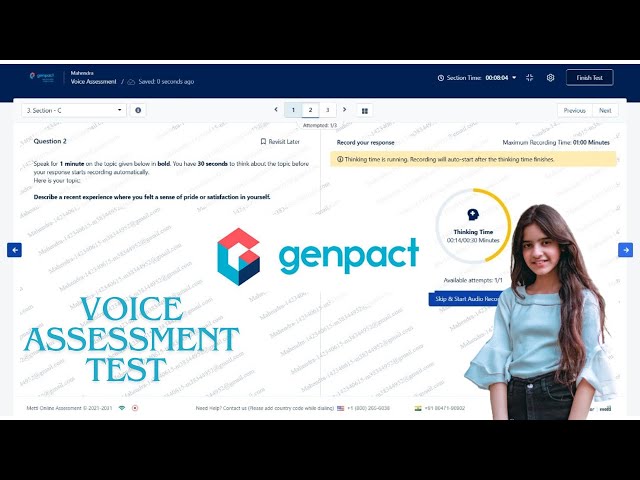Click the cloud saved status icon

(x=131, y=82)
